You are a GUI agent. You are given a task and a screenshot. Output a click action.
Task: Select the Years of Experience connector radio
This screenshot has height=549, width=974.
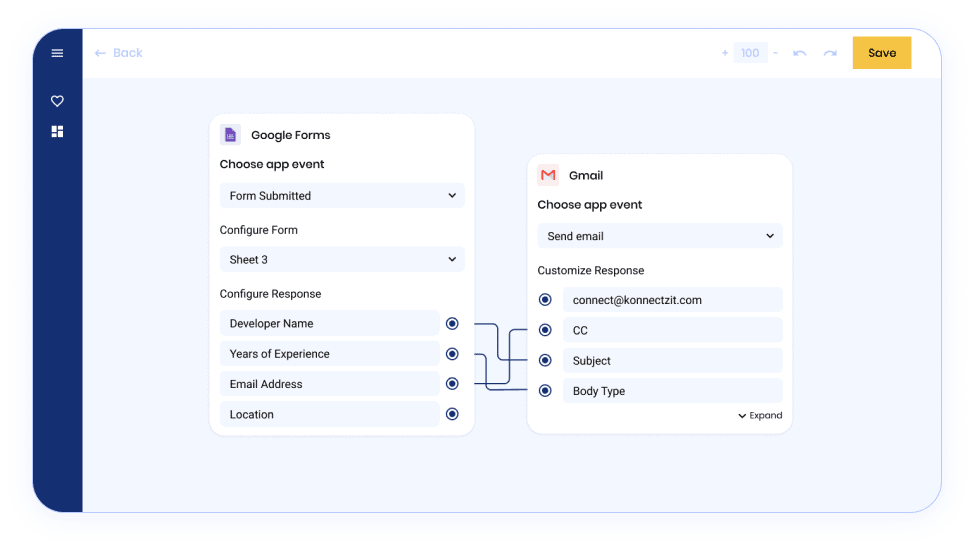point(452,354)
